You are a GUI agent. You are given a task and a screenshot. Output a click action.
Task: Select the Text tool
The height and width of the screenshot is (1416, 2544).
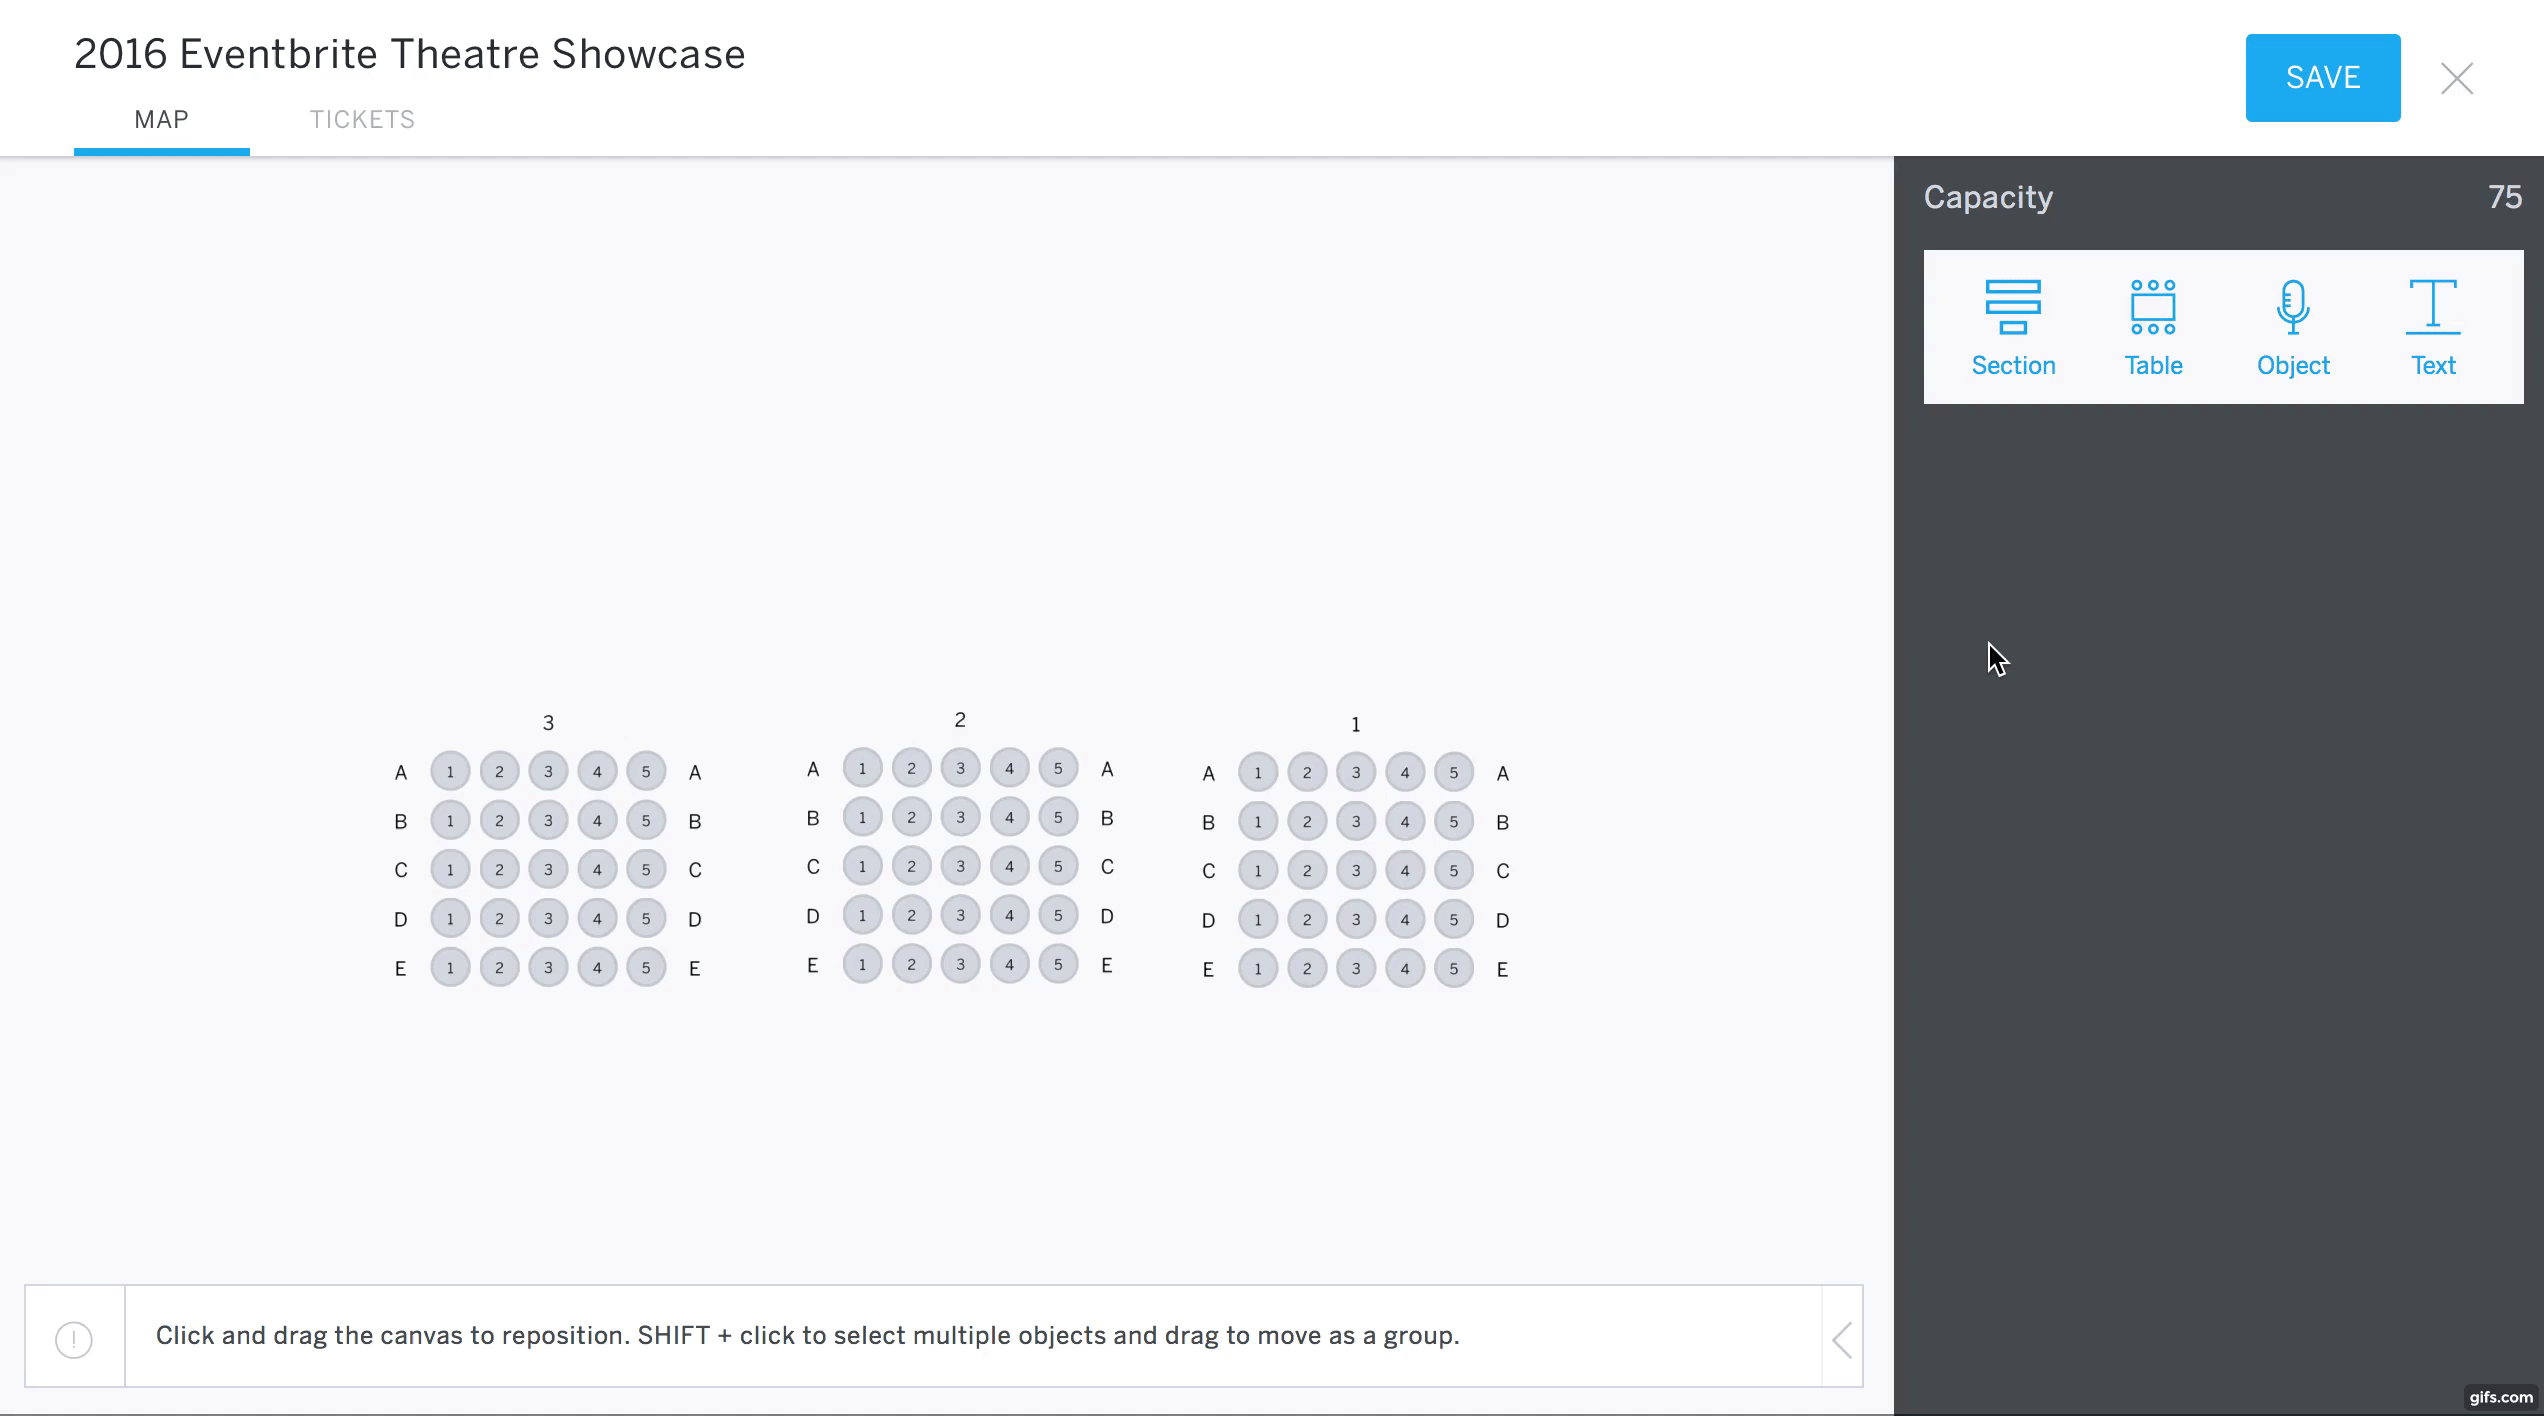pos(2432,324)
